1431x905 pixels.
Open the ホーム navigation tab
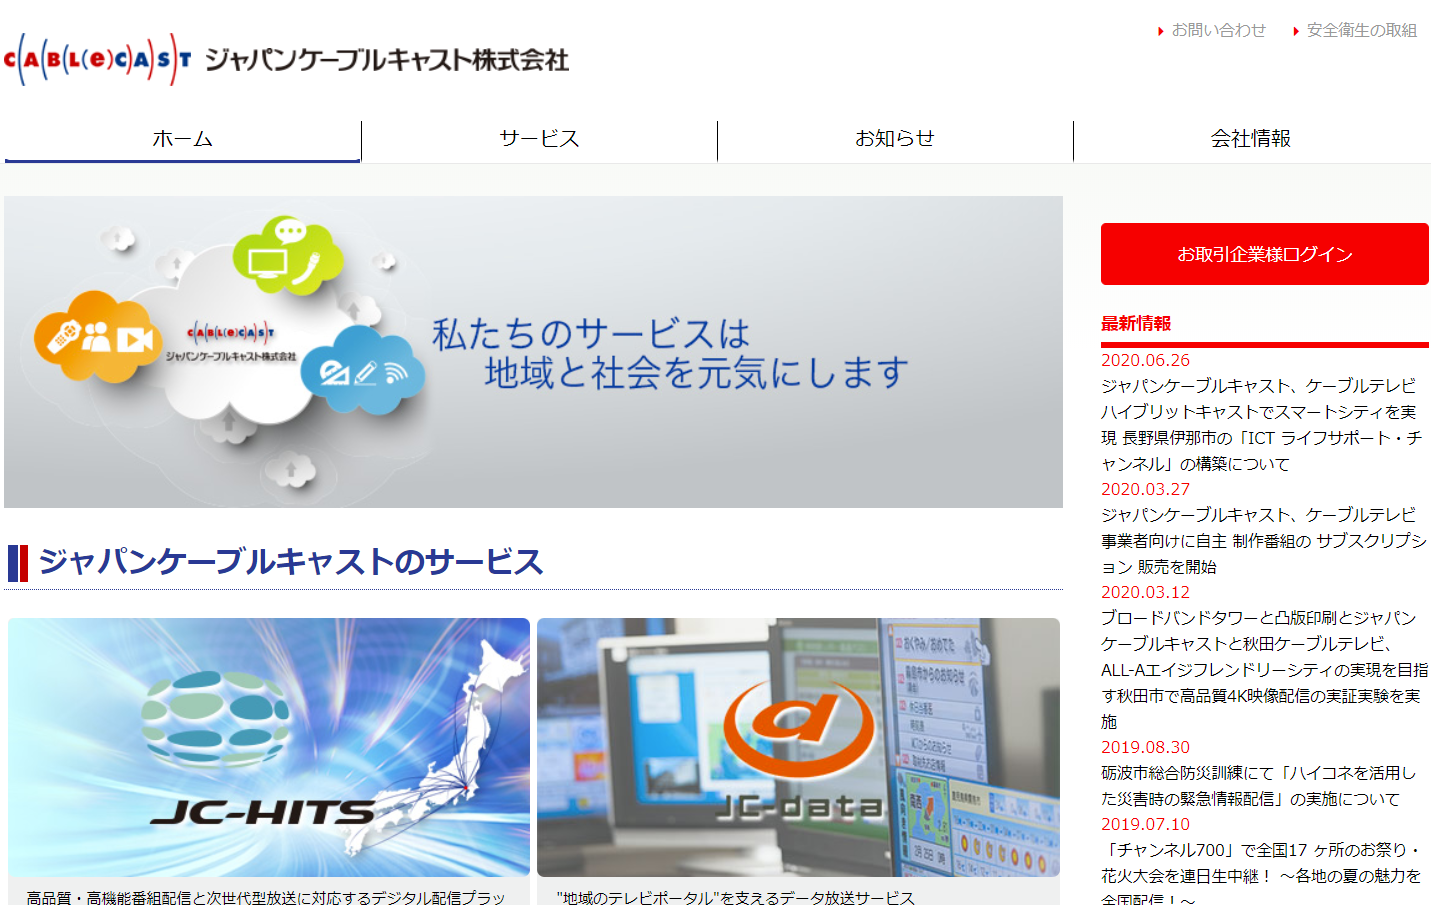[182, 139]
